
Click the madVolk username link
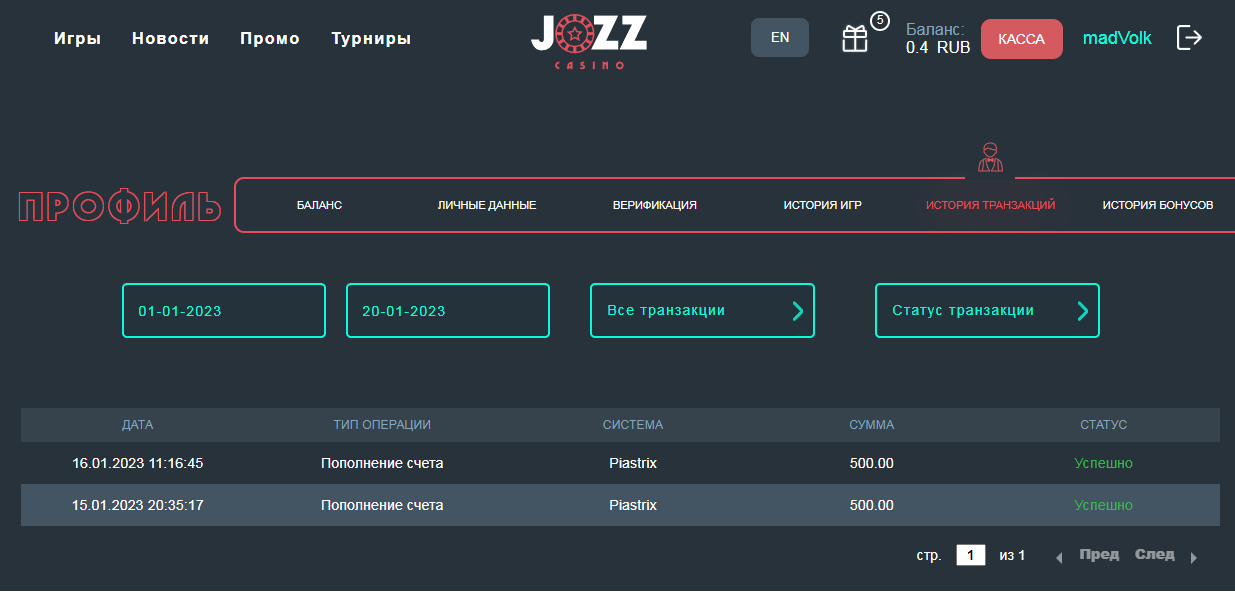[x=1117, y=39]
